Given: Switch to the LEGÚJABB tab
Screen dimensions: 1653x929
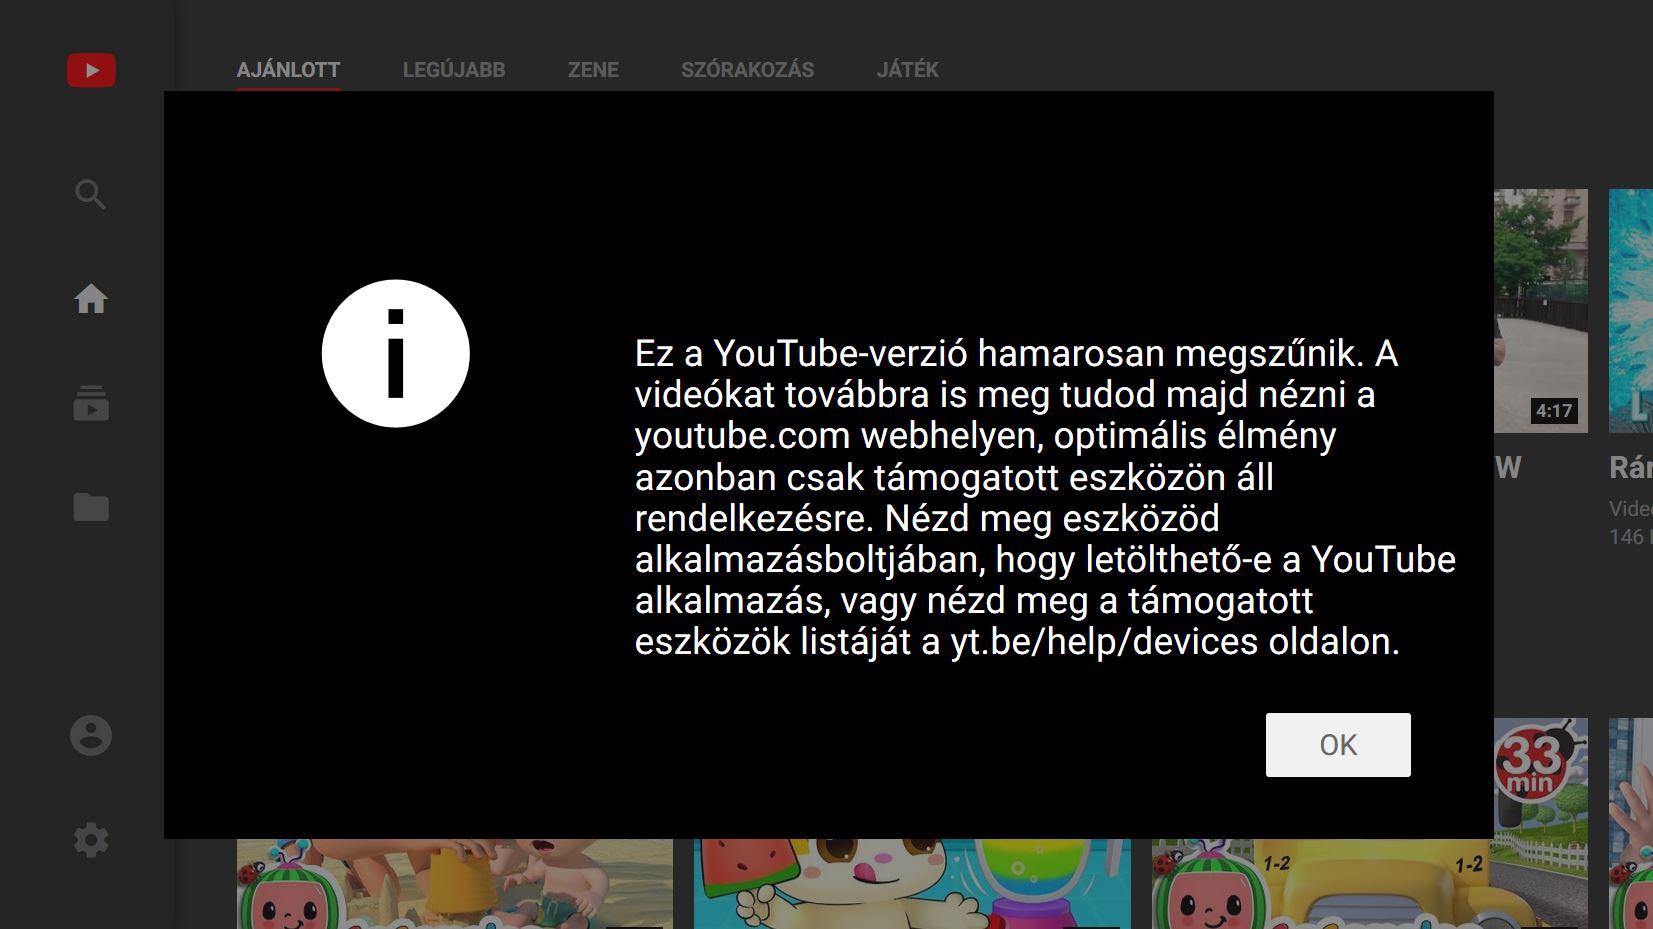Looking at the screenshot, I should point(454,70).
